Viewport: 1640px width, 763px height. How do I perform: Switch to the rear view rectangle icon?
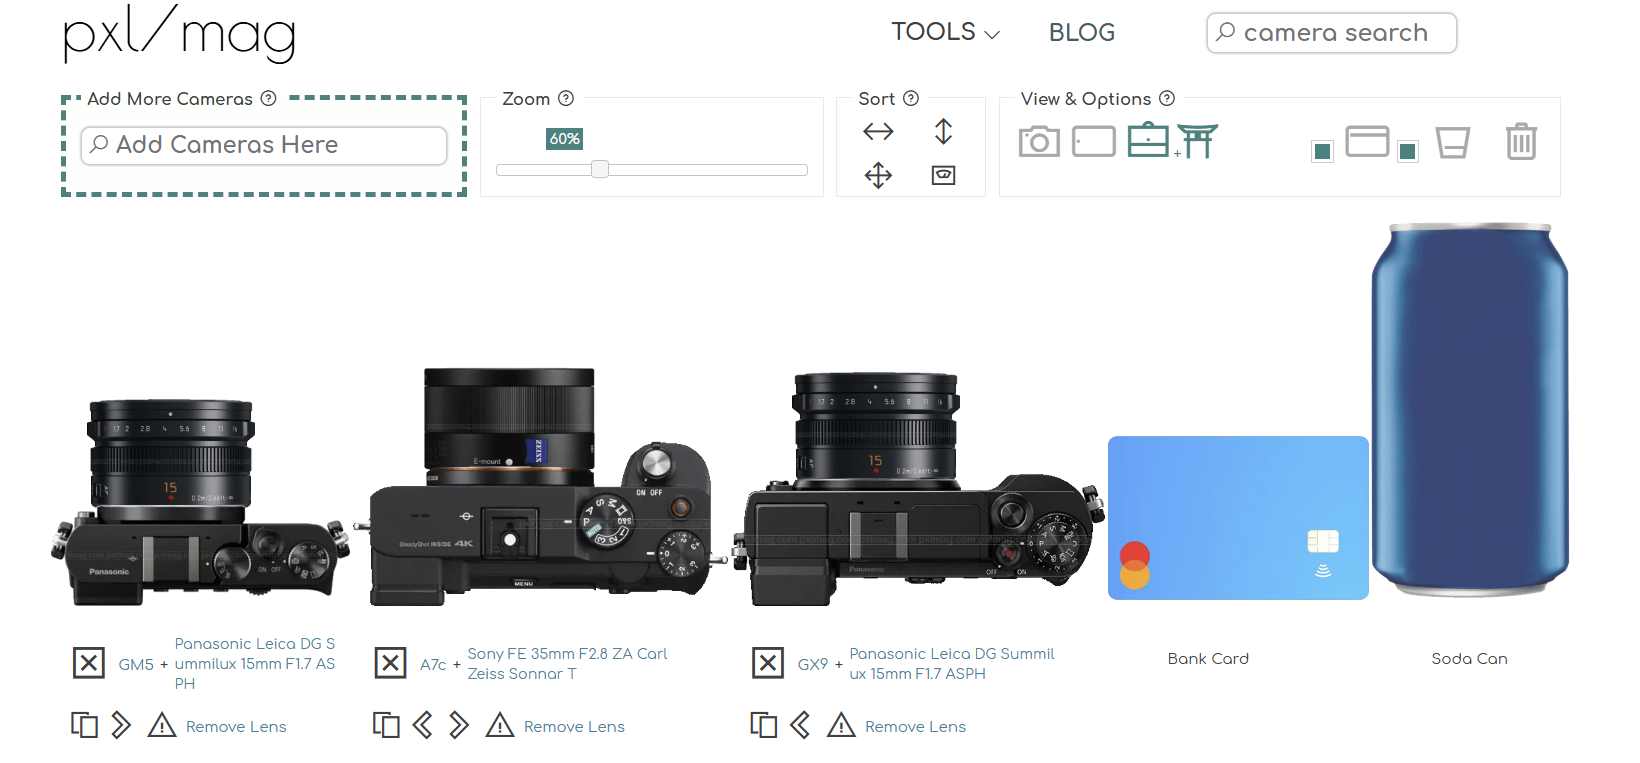(x=1094, y=141)
